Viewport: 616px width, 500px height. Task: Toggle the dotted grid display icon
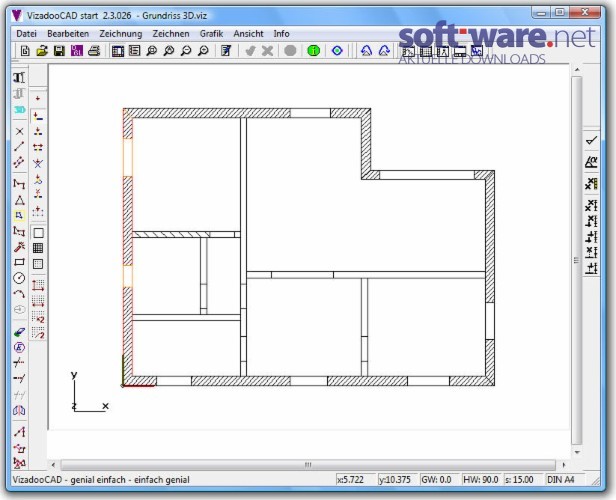[38, 264]
